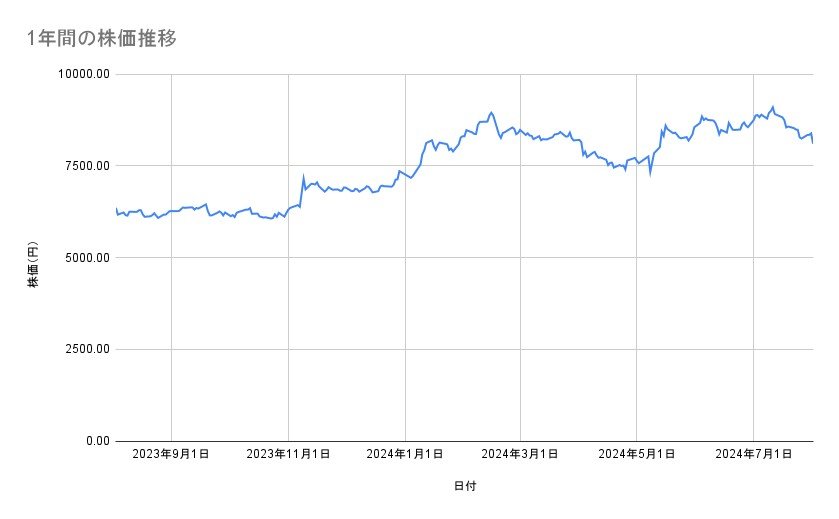Click the sharp dip in the line in May 2024
839x519 pixels.
coord(650,173)
